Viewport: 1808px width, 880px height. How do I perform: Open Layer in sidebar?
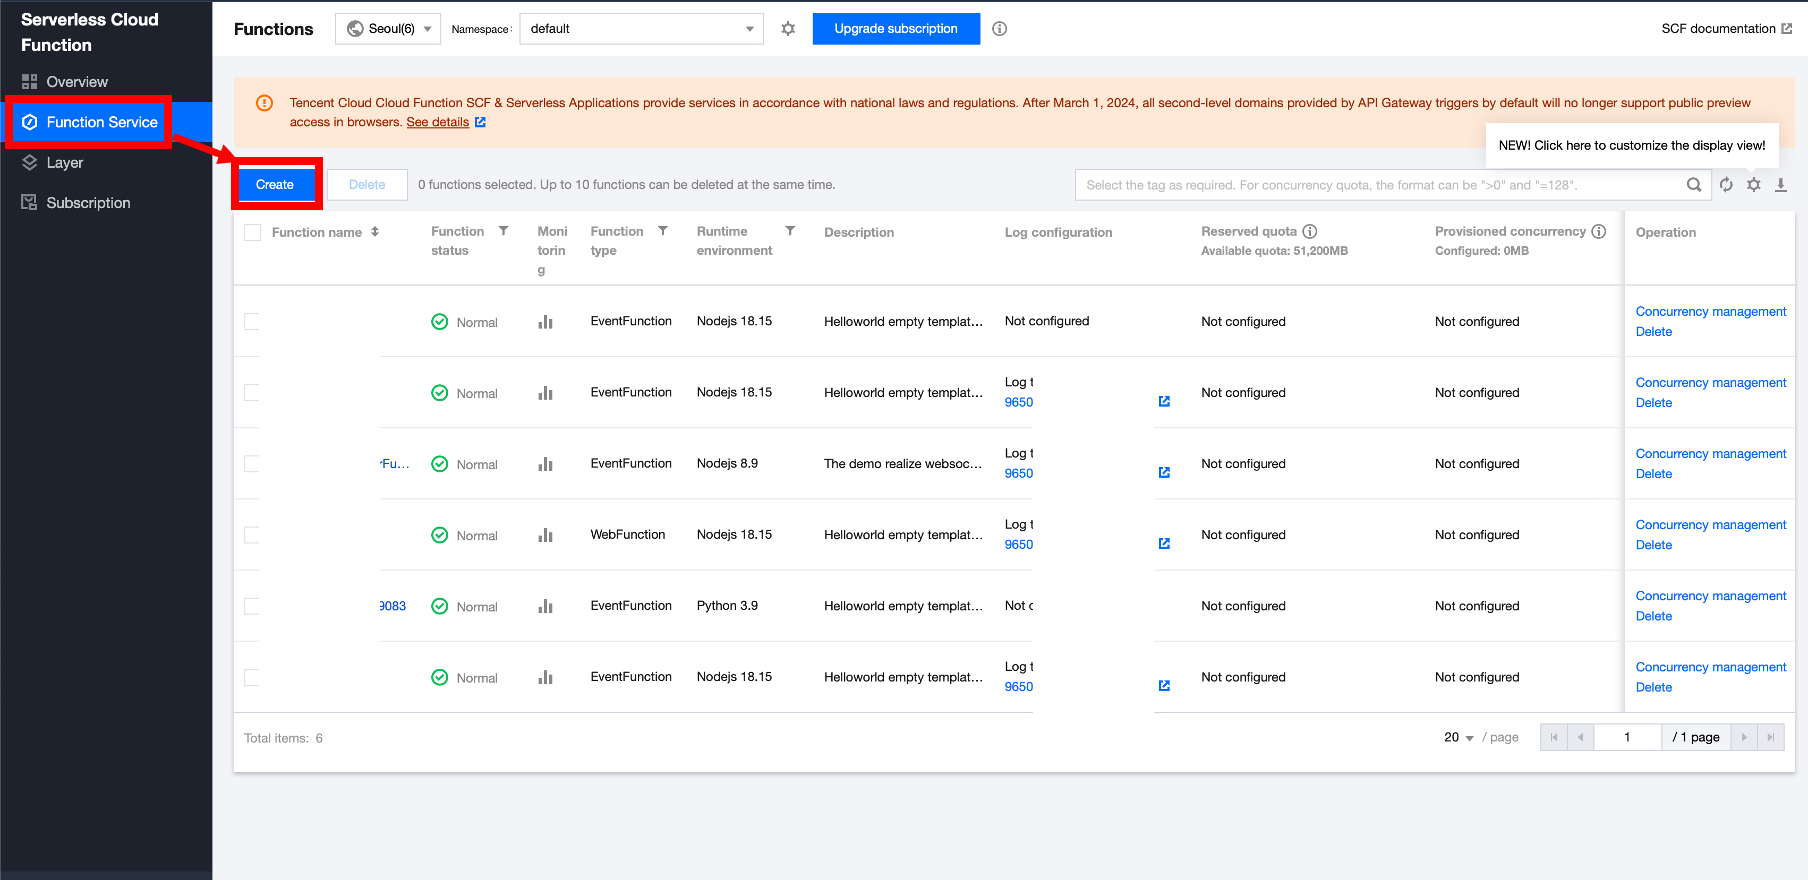tap(65, 163)
